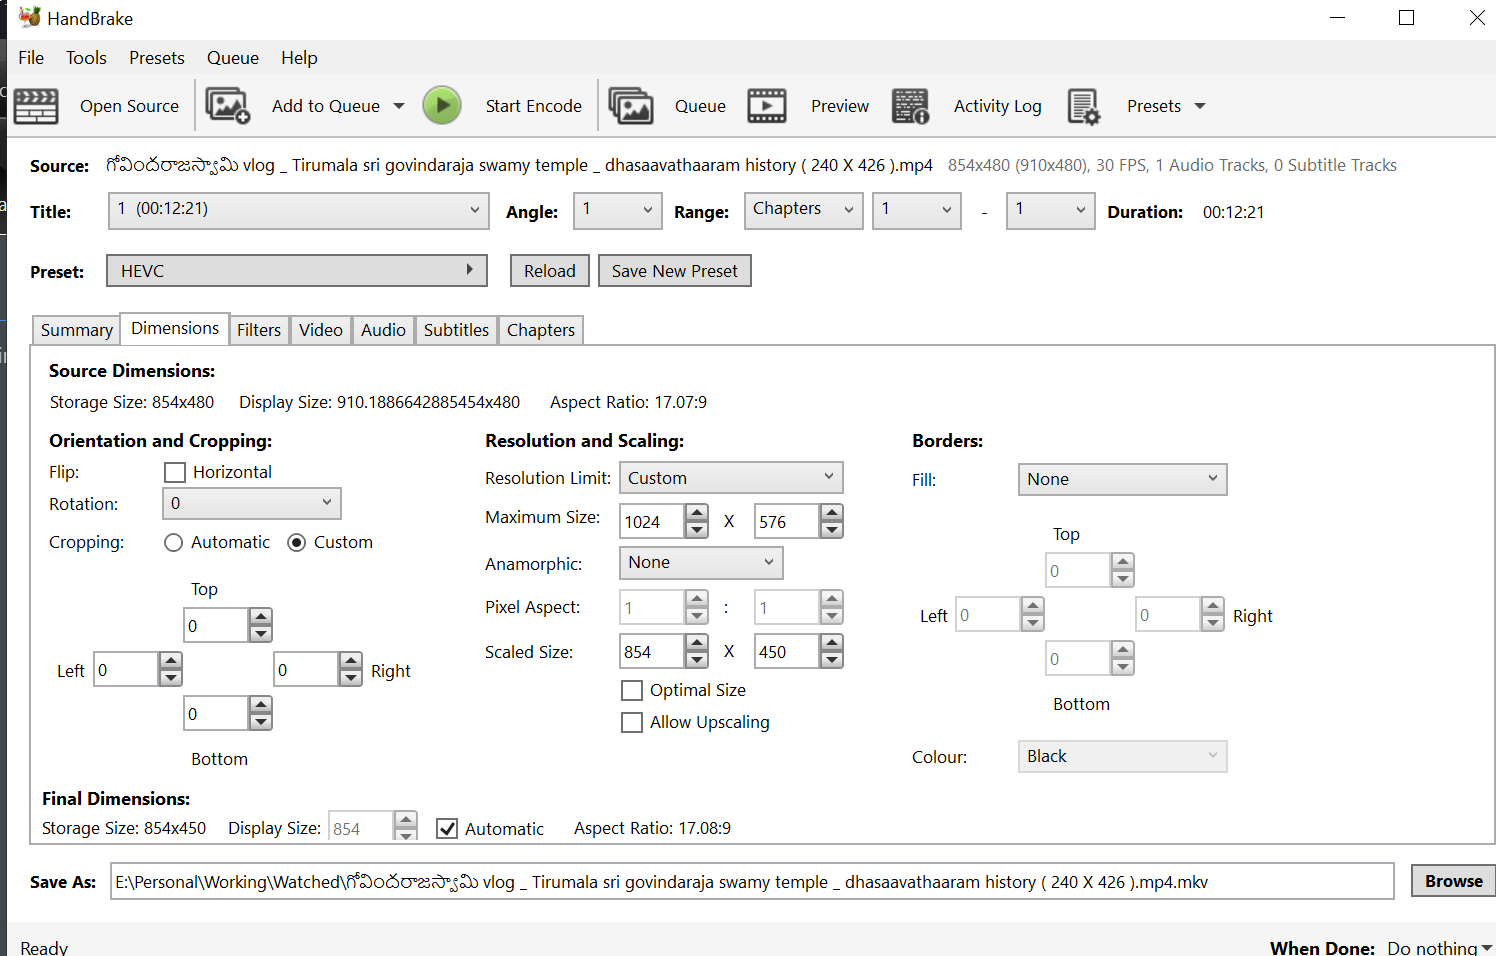Click the Reload button
The height and width of the screenshot is (956, 1496).
click(550, 271)
